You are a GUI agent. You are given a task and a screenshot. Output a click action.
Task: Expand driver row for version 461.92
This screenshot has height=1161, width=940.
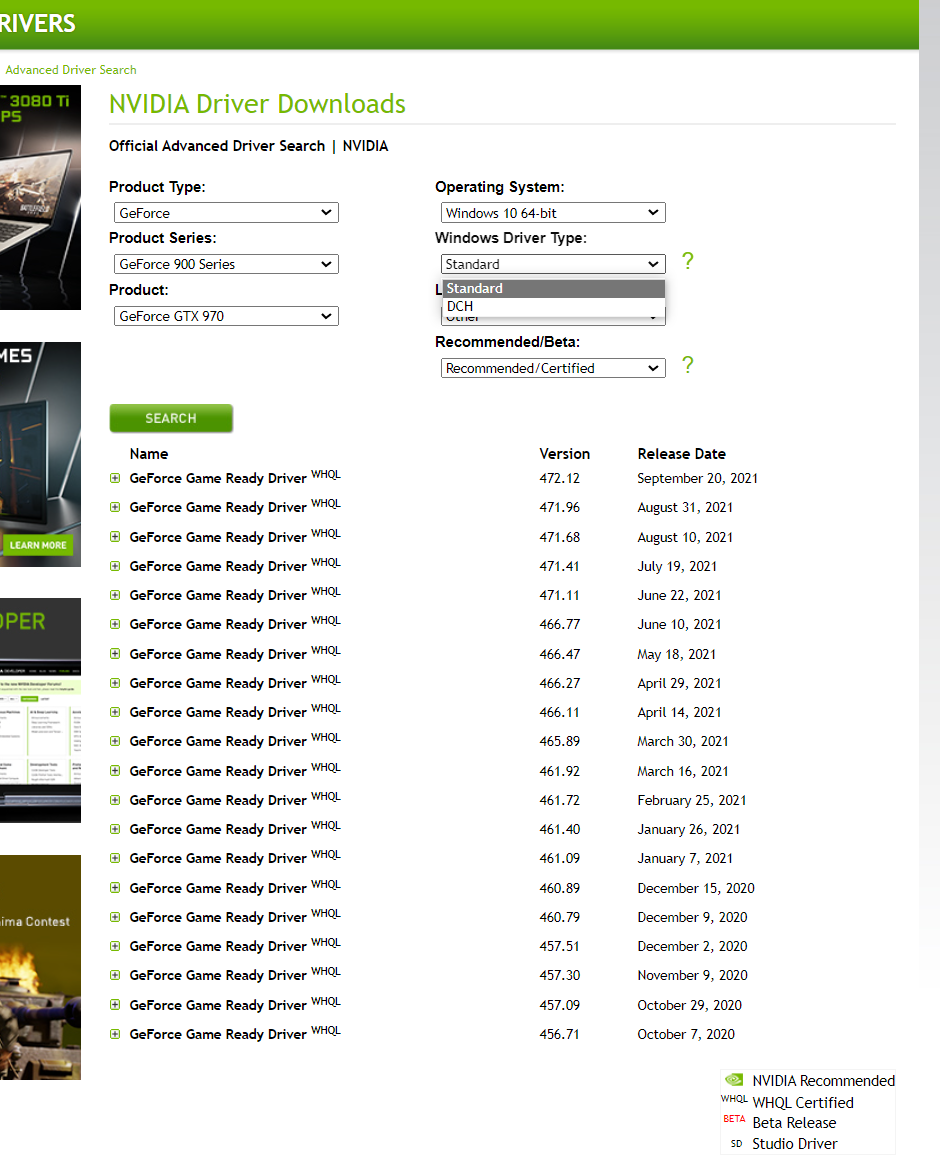pos(115,771)
